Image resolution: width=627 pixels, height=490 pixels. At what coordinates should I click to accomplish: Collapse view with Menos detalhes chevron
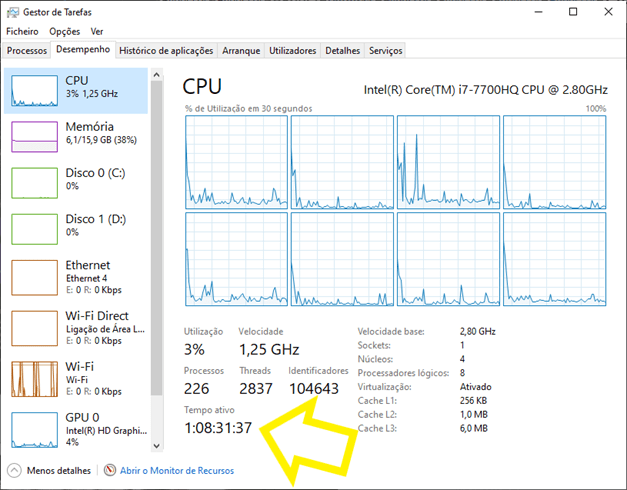(15, 470)
